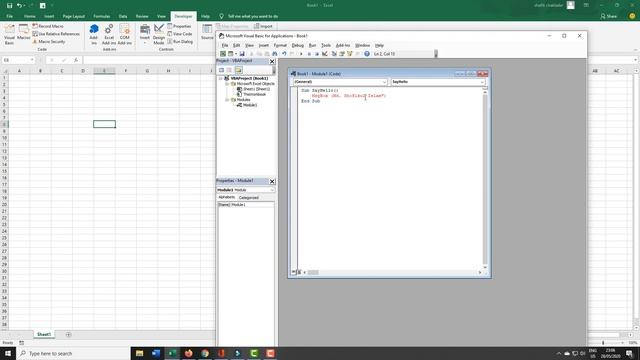Close the Project - VBAProject pane
The image size is (640, 360).
(x=272, y=61)
